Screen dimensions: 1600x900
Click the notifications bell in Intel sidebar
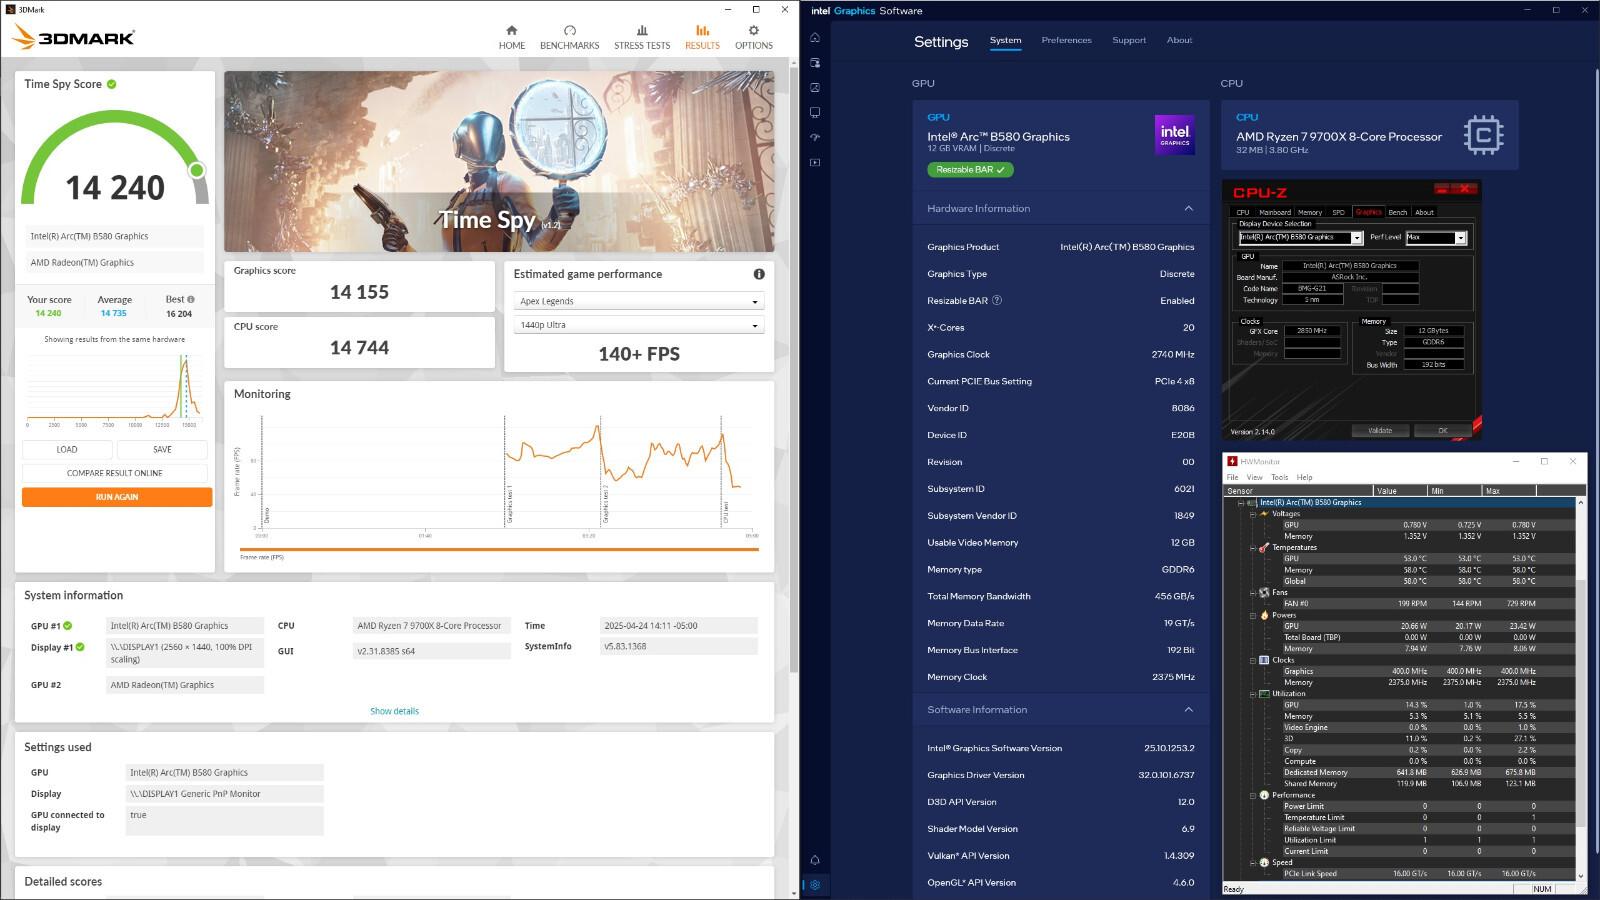815,860
